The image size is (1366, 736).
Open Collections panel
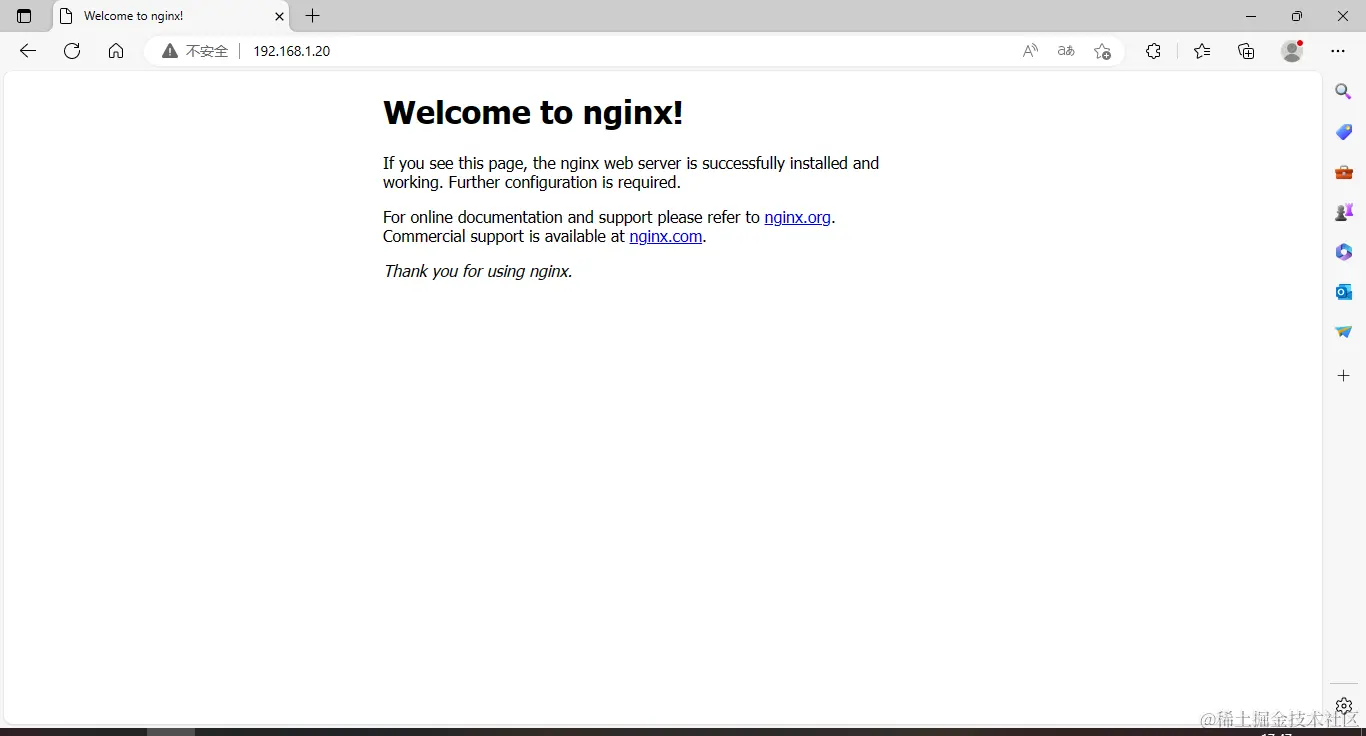(1246, 51)
